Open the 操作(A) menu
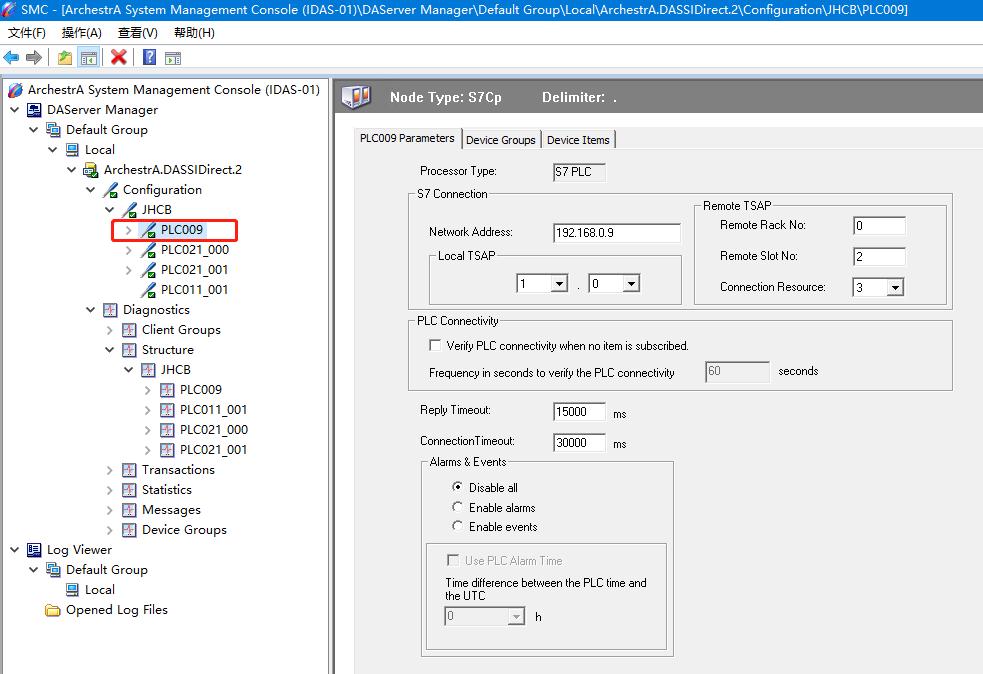Image resolution: width=983 pixels, height=674 pixels. [81, 33]
